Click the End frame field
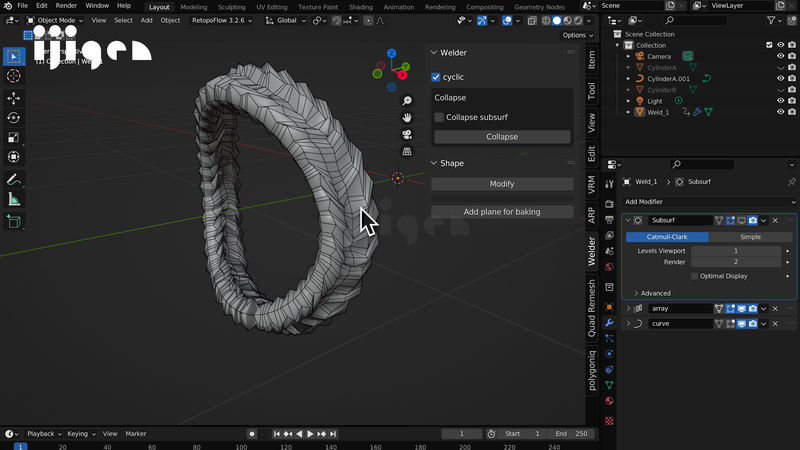The height and width of the screenshot is (450, 800). [x=573, y=434]
